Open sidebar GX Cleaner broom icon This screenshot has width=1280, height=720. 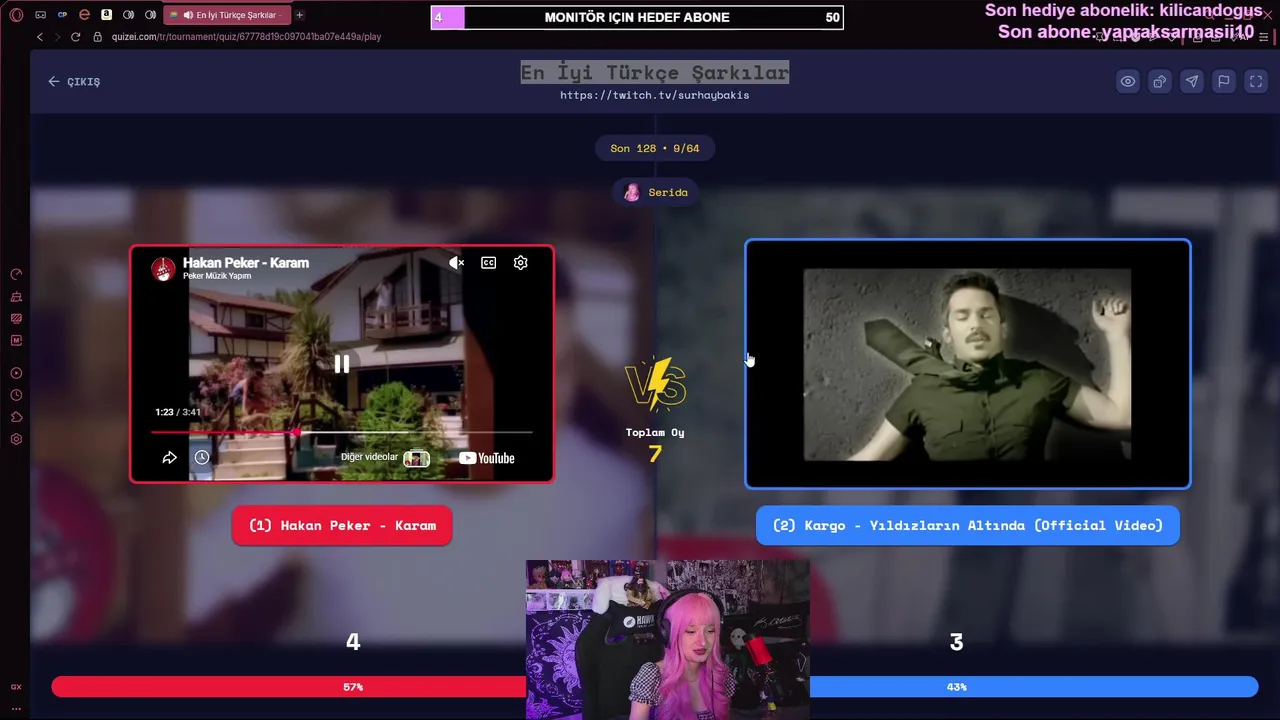(16, 297)
